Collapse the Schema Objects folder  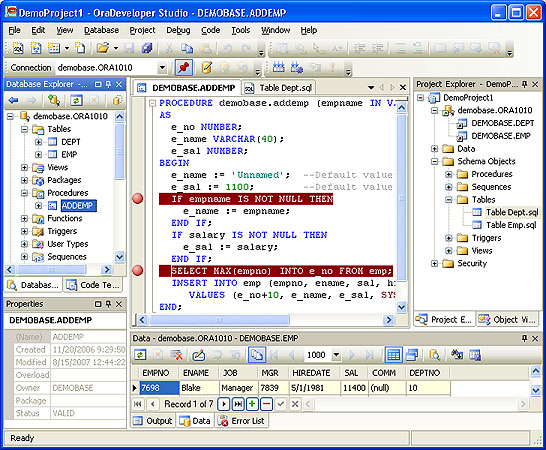[x=434, y=161]
